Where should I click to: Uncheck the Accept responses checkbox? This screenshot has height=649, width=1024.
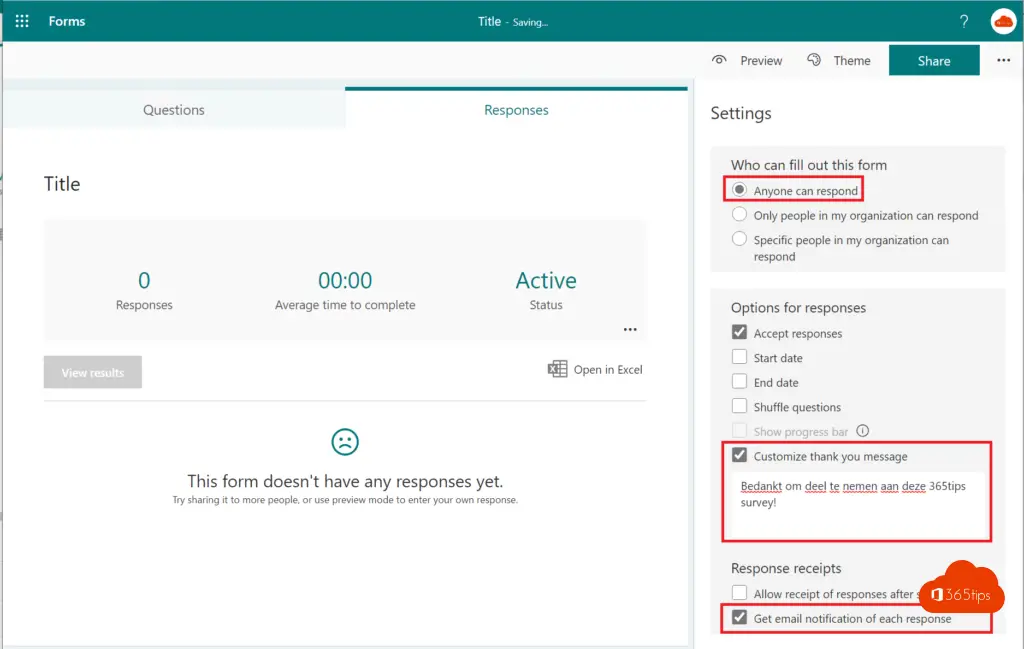point(740,333)
